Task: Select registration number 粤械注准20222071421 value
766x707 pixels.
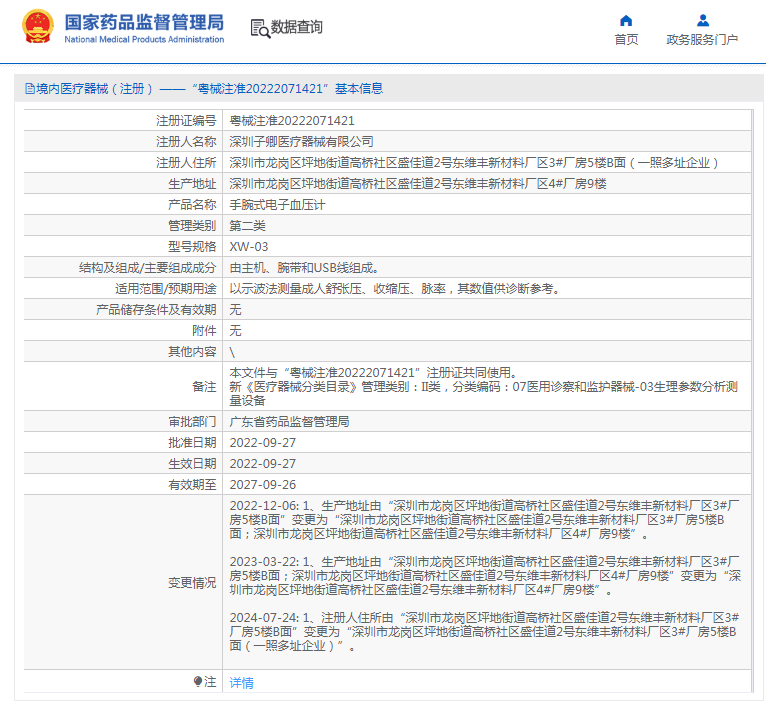Action: point(292,121)
